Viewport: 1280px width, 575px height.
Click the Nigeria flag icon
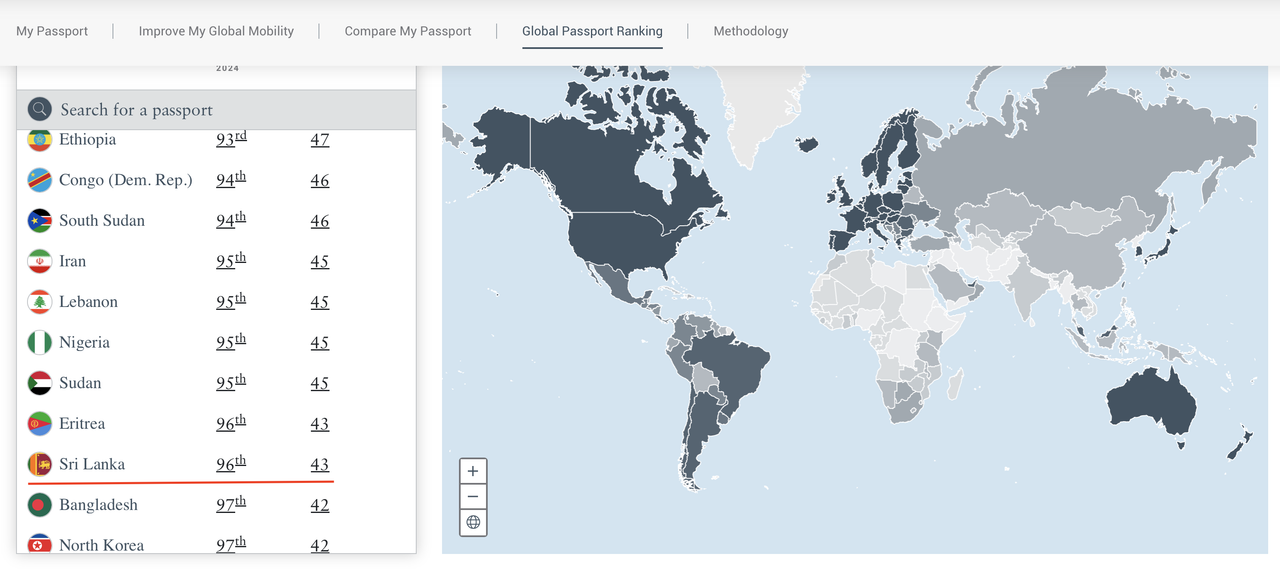40,342
